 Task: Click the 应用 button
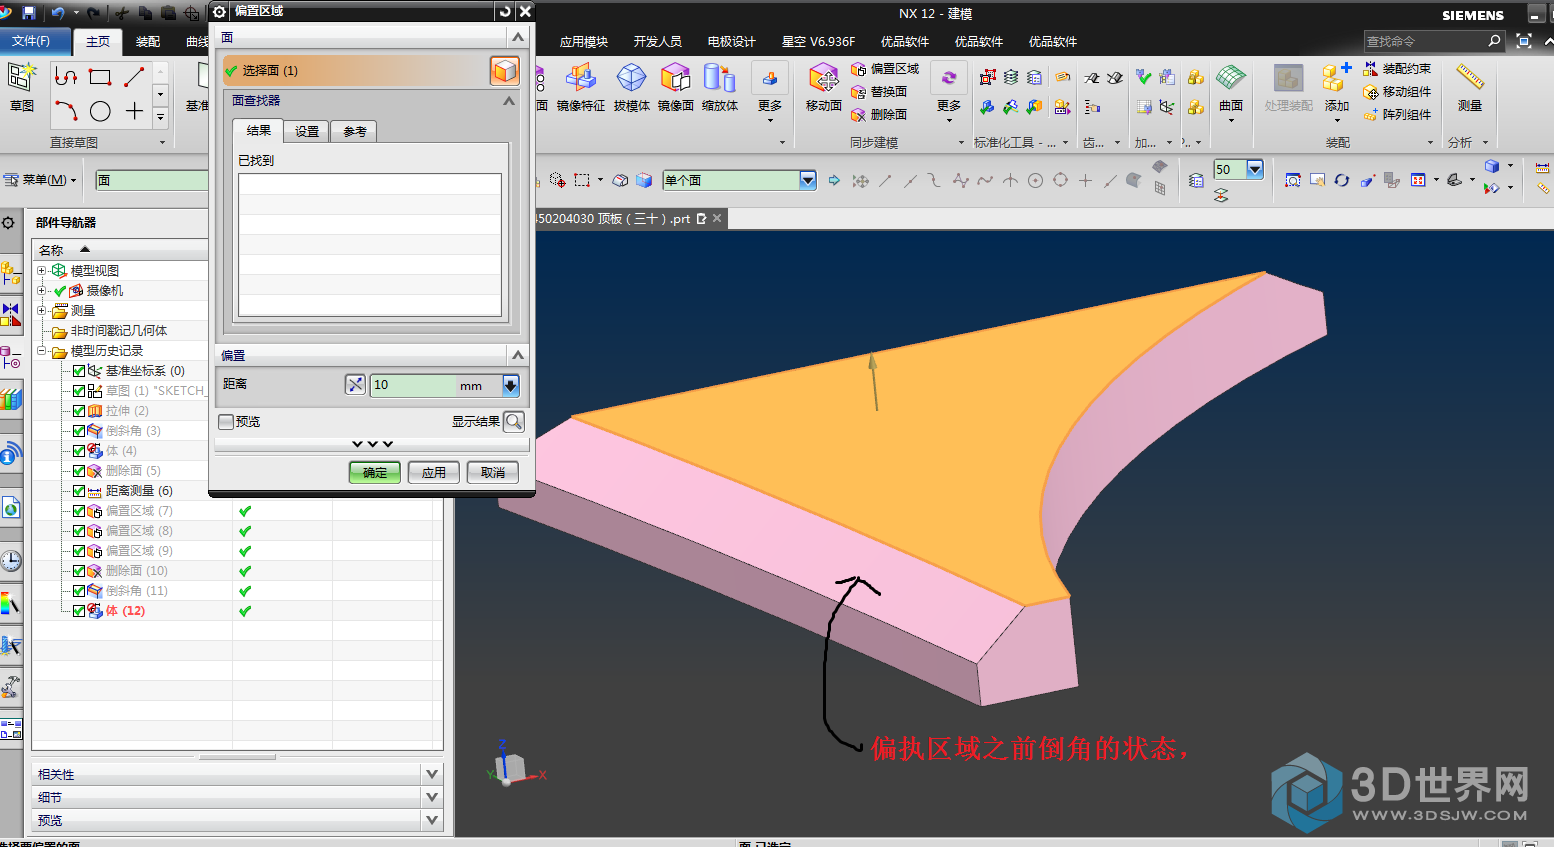point(434,472)
